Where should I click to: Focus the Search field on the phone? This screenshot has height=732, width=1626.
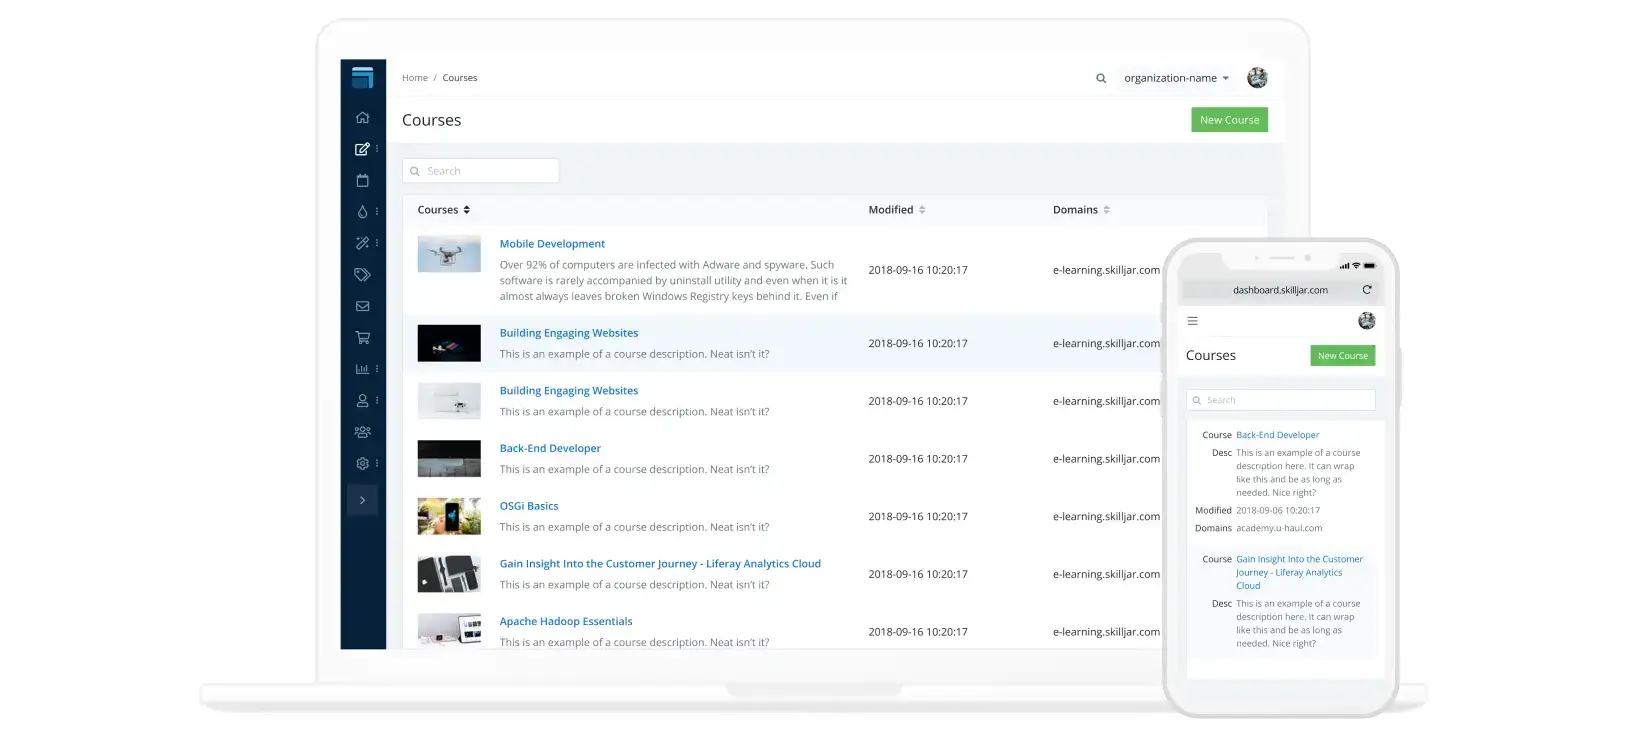(x=1280, y=400)
